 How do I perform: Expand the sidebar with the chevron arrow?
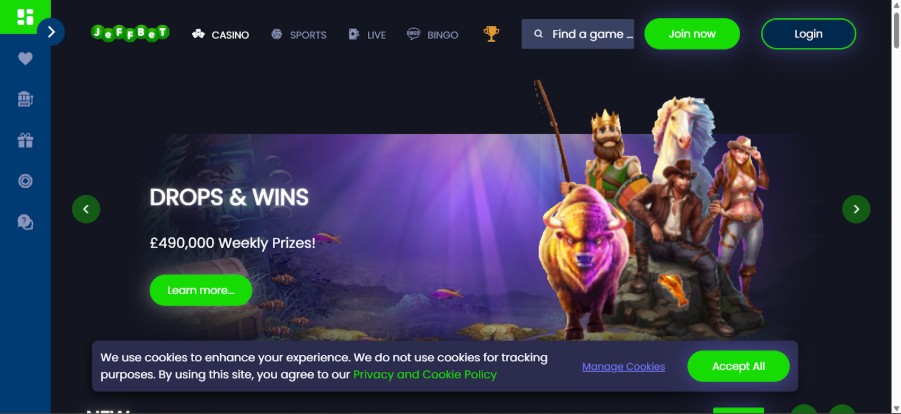click(x=51, y=32)
